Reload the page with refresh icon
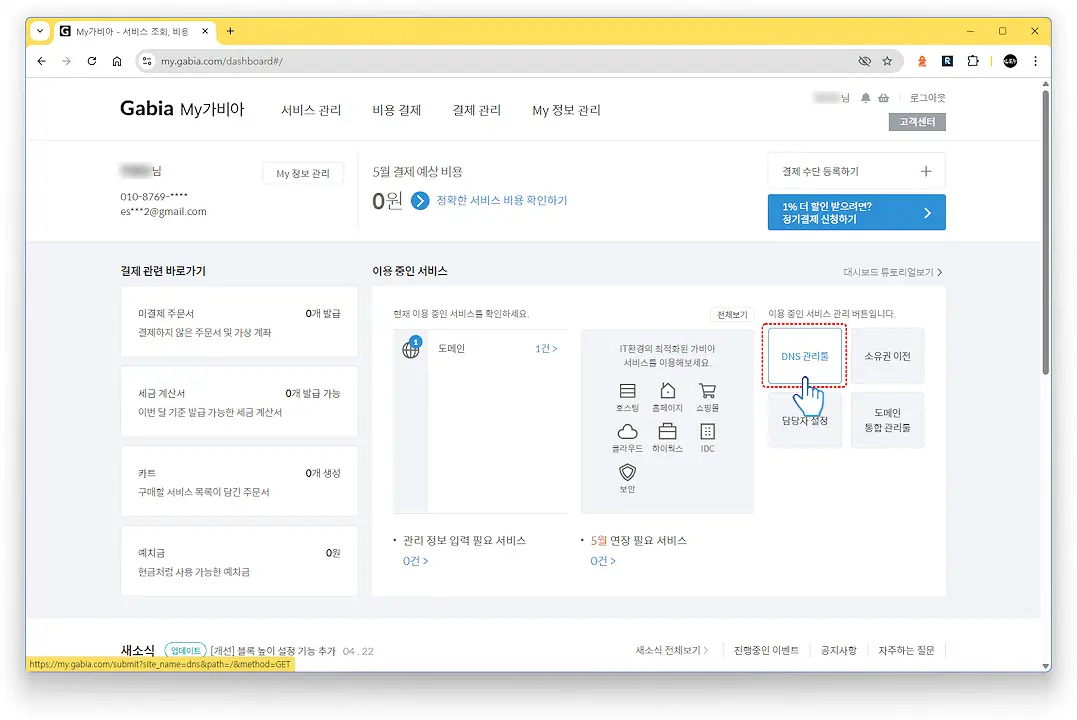Screen dimensions: 1077x720 (91, 61)
